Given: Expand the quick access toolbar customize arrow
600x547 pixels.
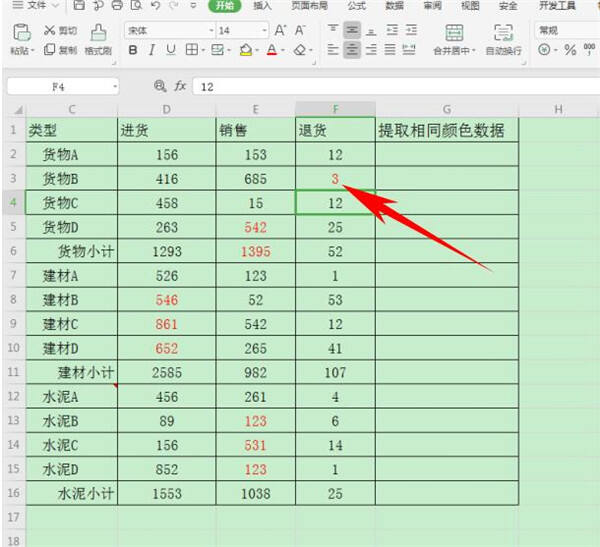Looking at the screenshot, I should tap(193, 5).
